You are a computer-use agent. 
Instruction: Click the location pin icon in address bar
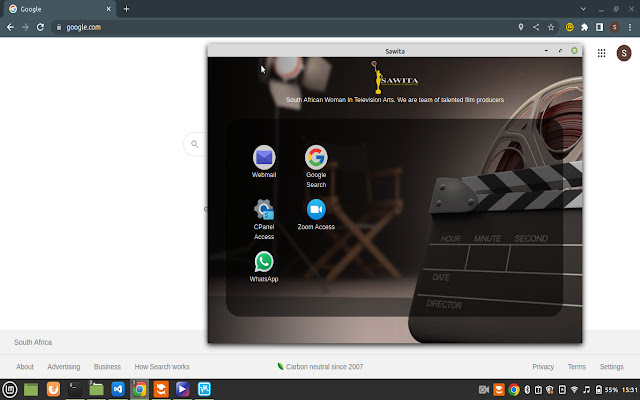click(x=521, y=27)
